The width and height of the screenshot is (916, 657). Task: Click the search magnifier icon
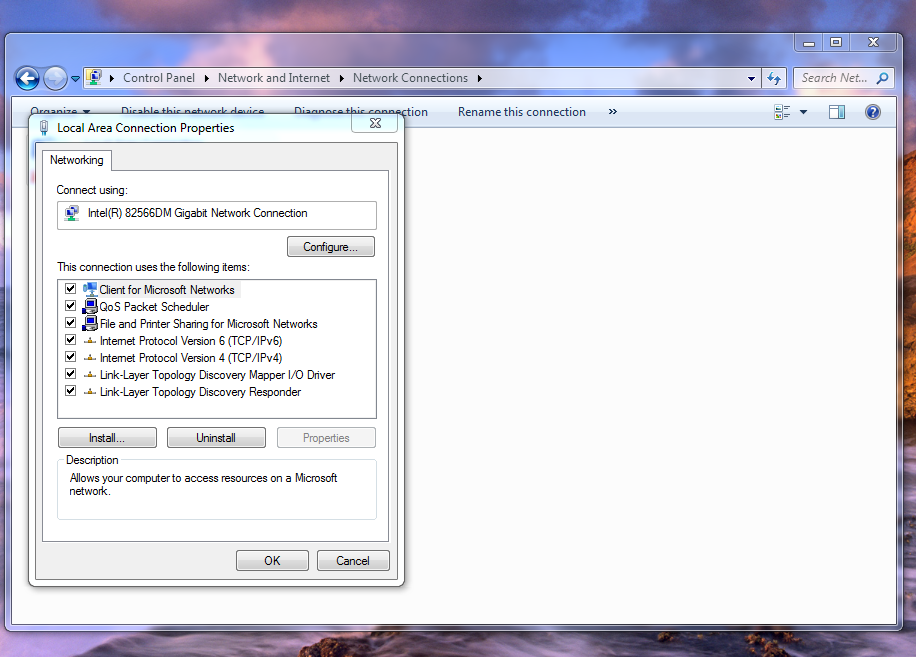883,78
